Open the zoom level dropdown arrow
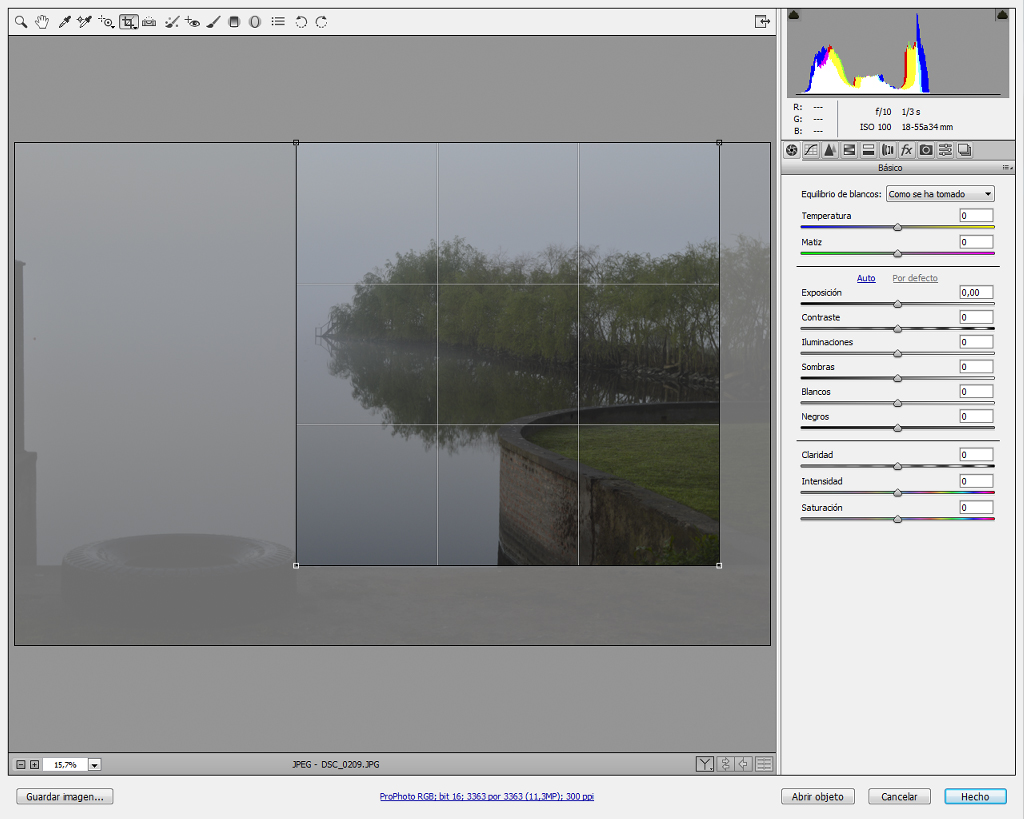This screenshot has height=819, width=1024. click(95, 765)
